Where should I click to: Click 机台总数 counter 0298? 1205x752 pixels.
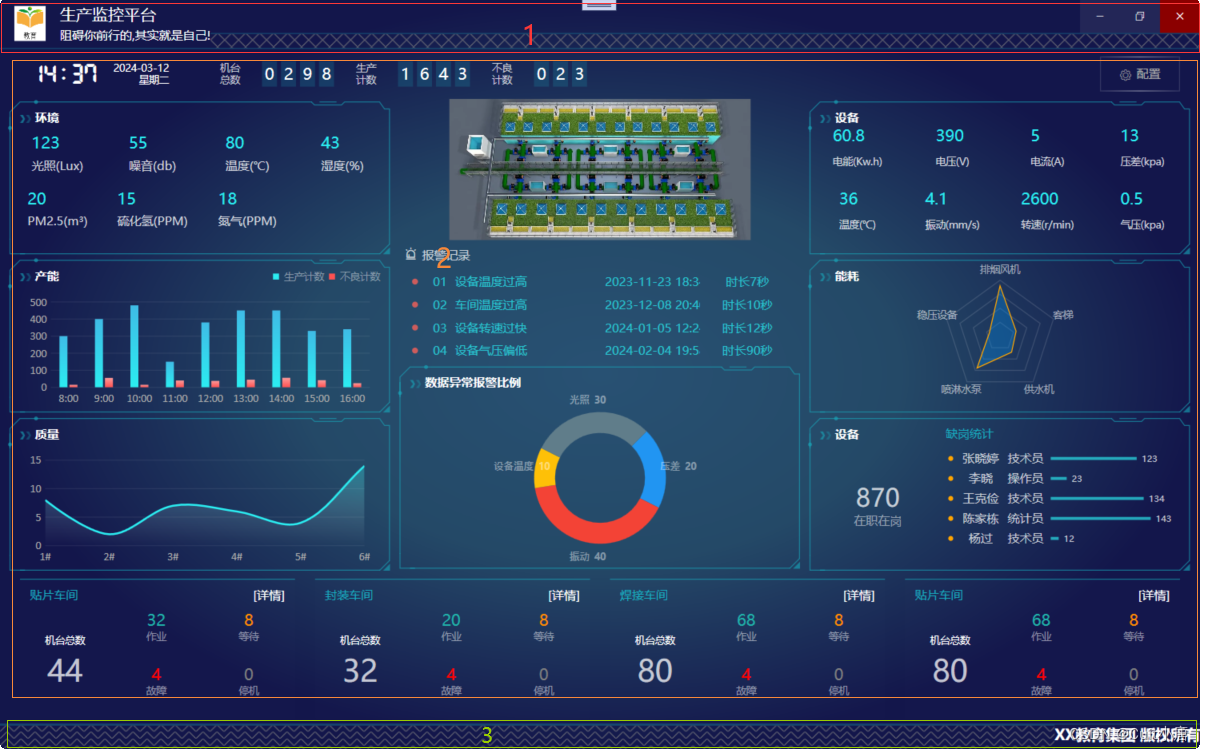298,74
